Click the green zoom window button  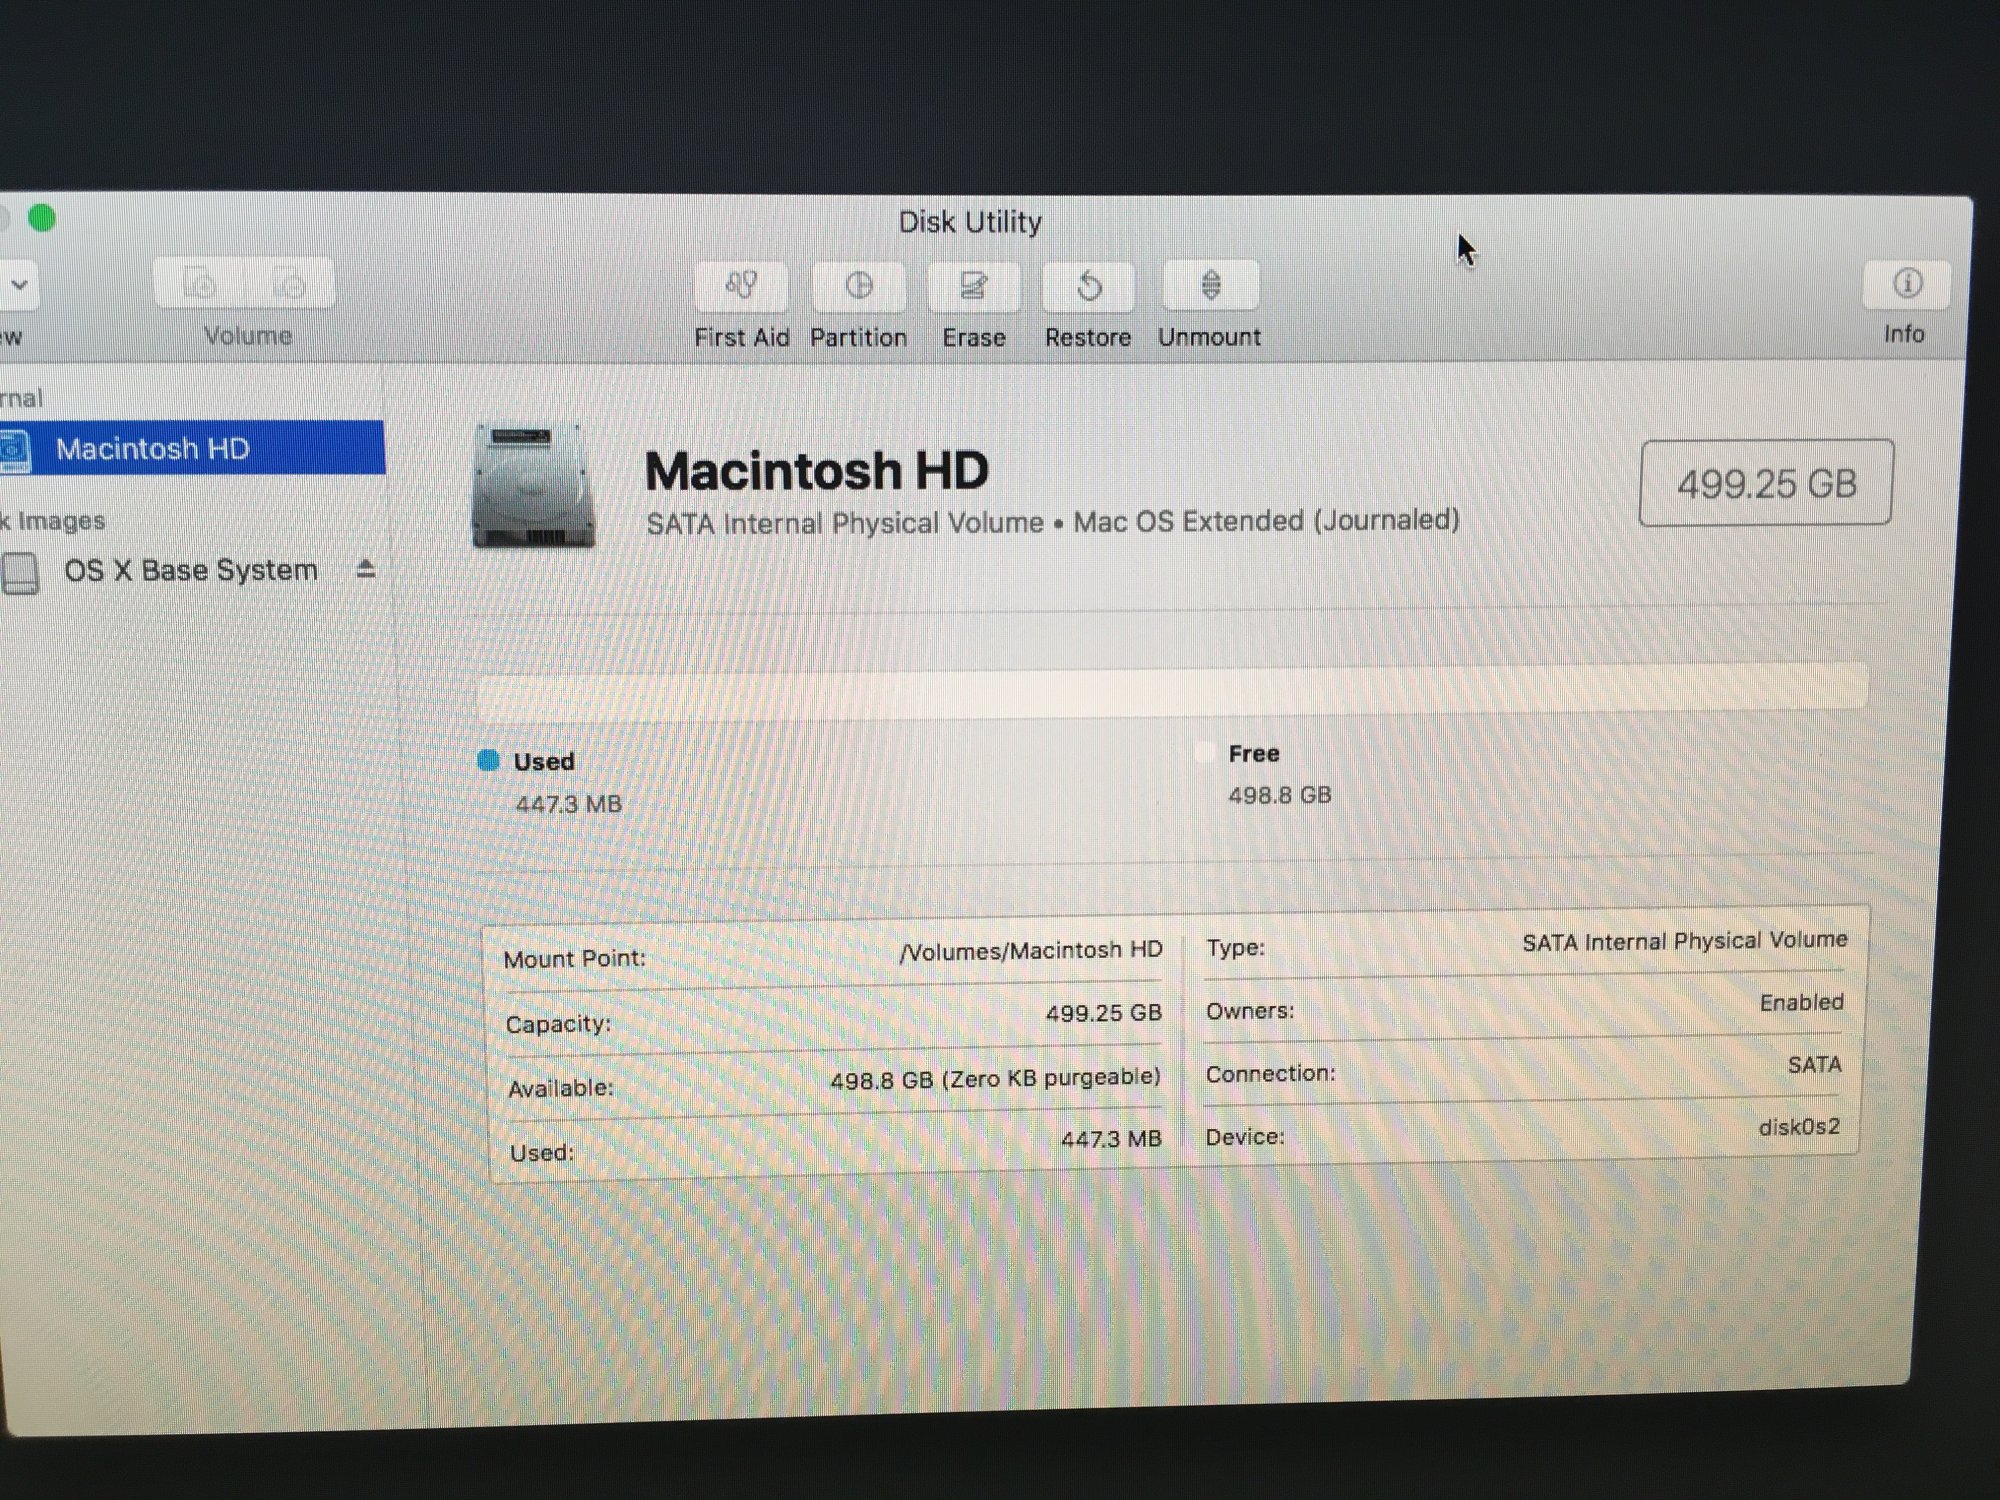click(42, 218)
